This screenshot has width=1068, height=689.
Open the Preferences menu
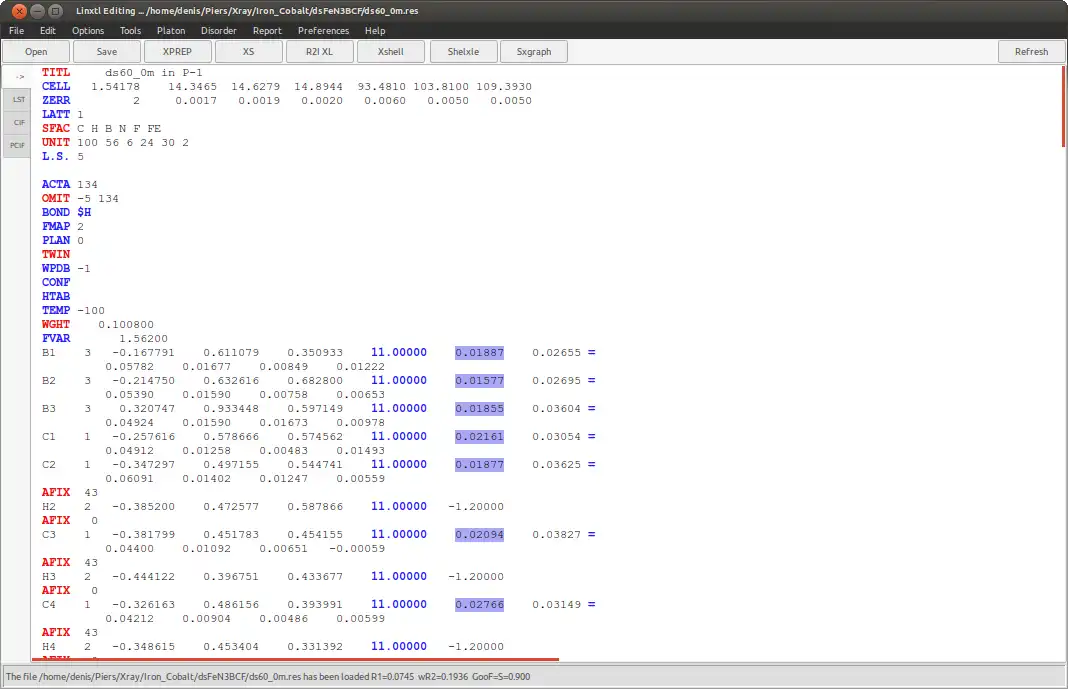pyautogui.click(x=324, y=31)
